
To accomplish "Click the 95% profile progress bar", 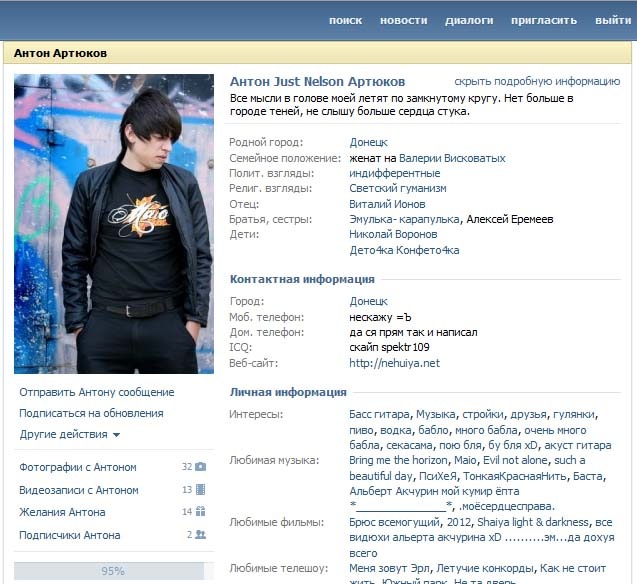I will point(112,571).
